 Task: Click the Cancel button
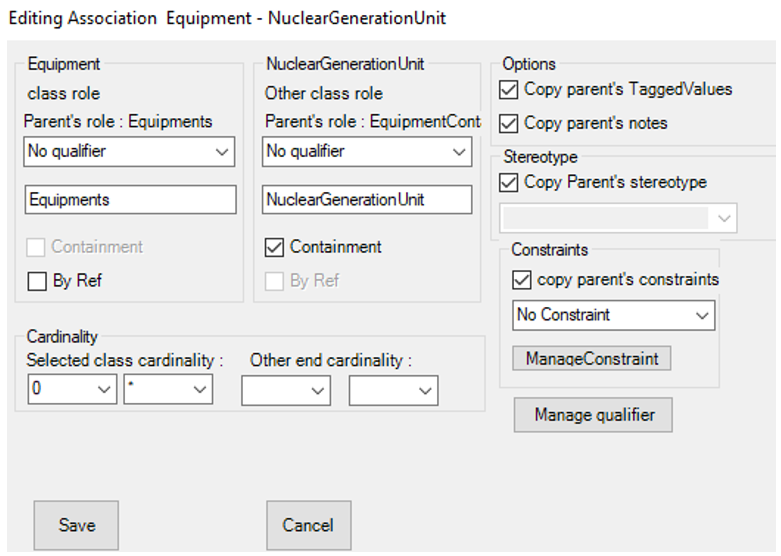click(309, 525)
